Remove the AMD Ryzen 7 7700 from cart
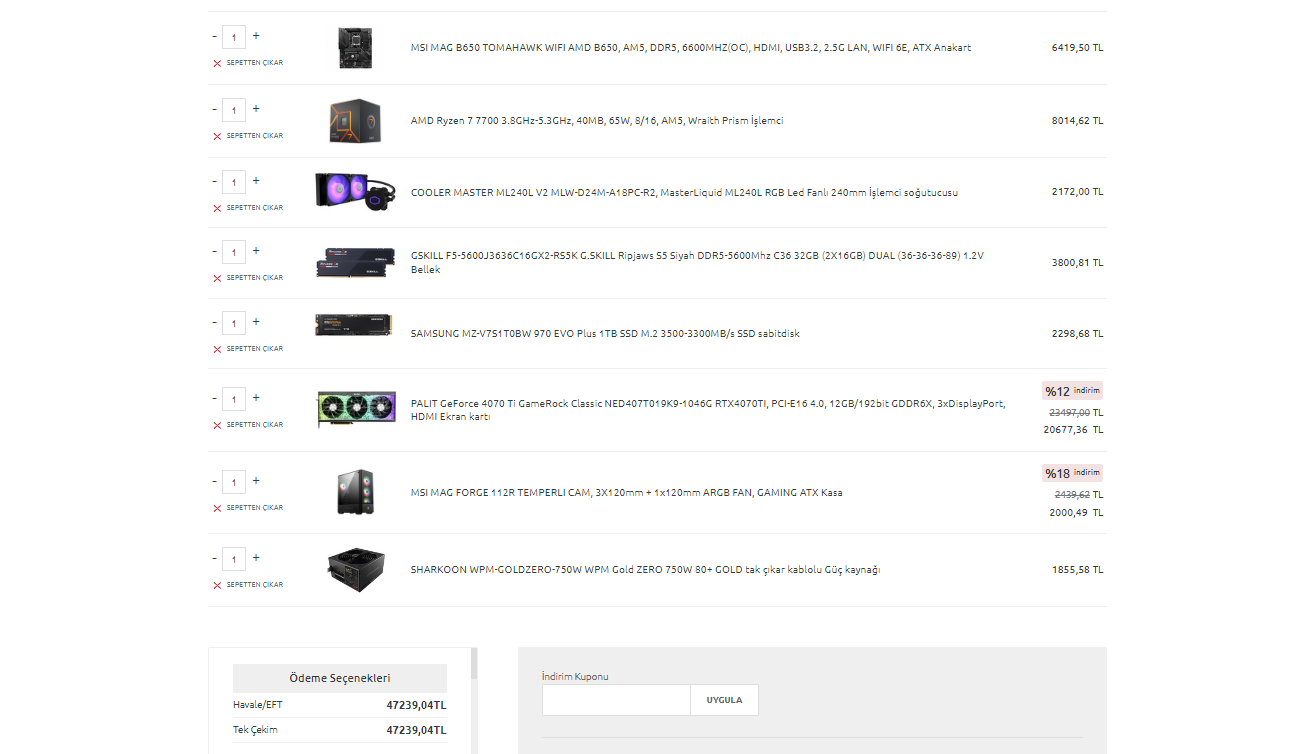This screenshot has height=754, width=1298. coord(248,136)
